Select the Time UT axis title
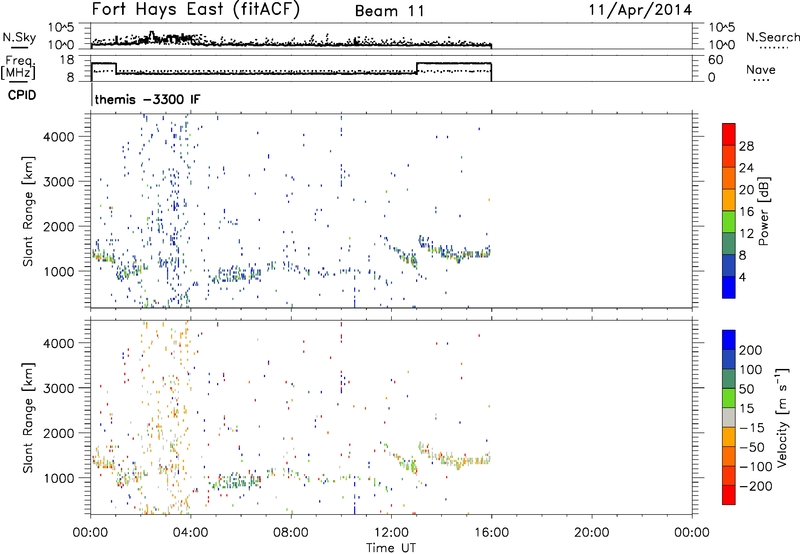This screenshot has width=800, height=554. (x=391, y=548)
